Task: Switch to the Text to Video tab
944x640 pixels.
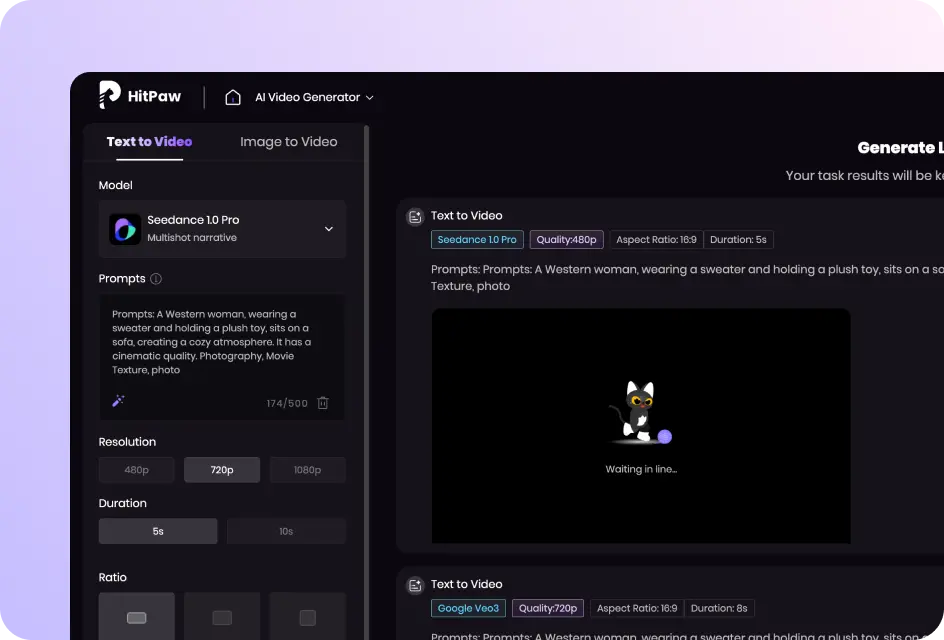Action: (x=149, y=142)
